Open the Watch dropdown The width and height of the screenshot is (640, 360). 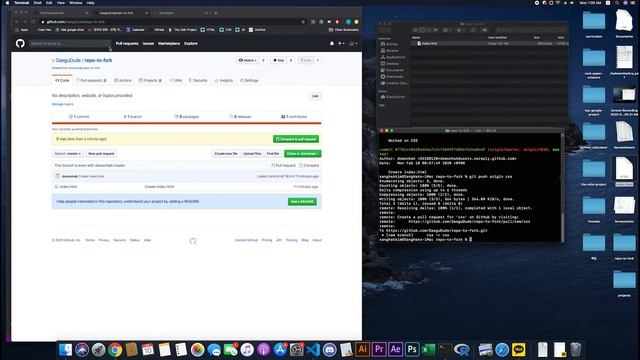247,60
